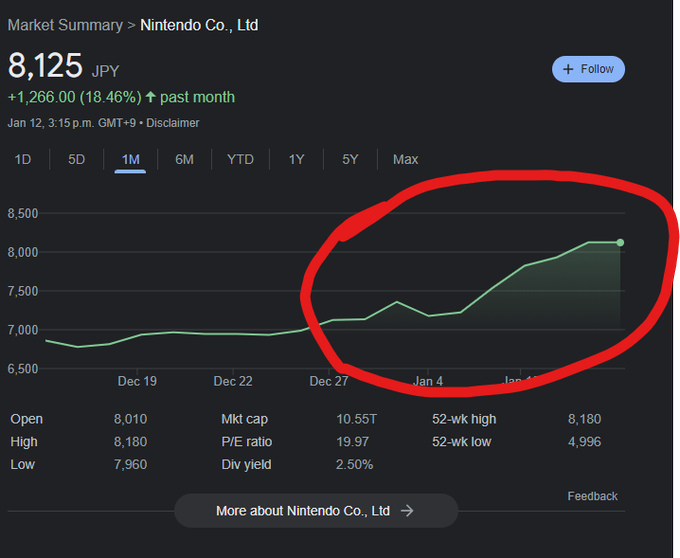Show the Max chart range
The width and height of the screenshot is (680, 558).
tap(405, 159)
